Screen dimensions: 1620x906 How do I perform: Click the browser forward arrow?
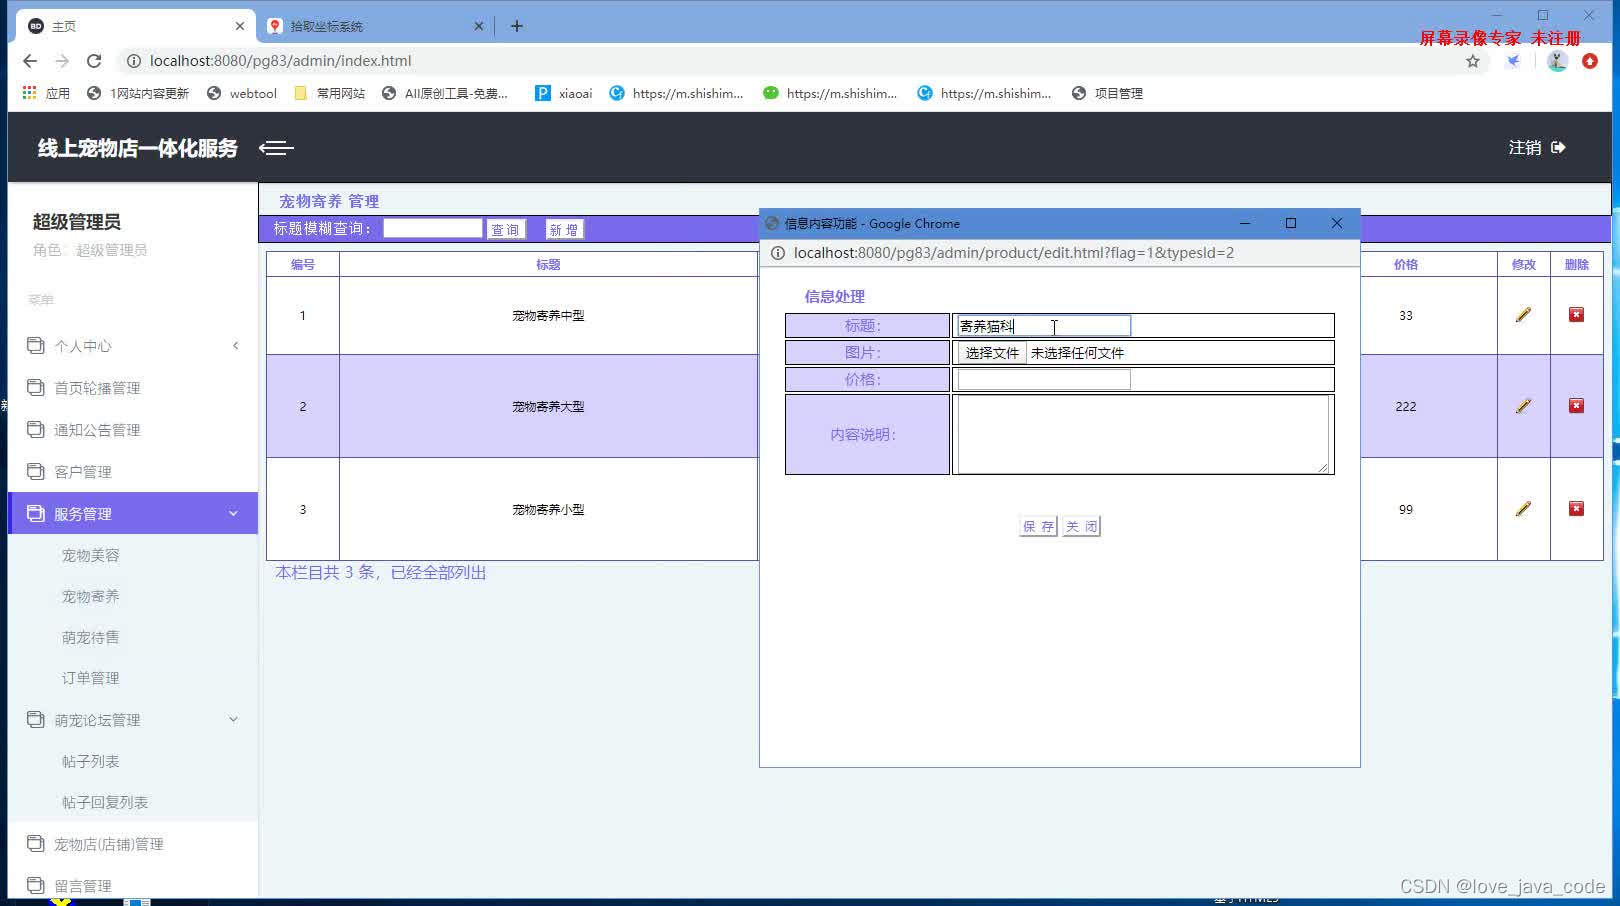coord(62,61)
